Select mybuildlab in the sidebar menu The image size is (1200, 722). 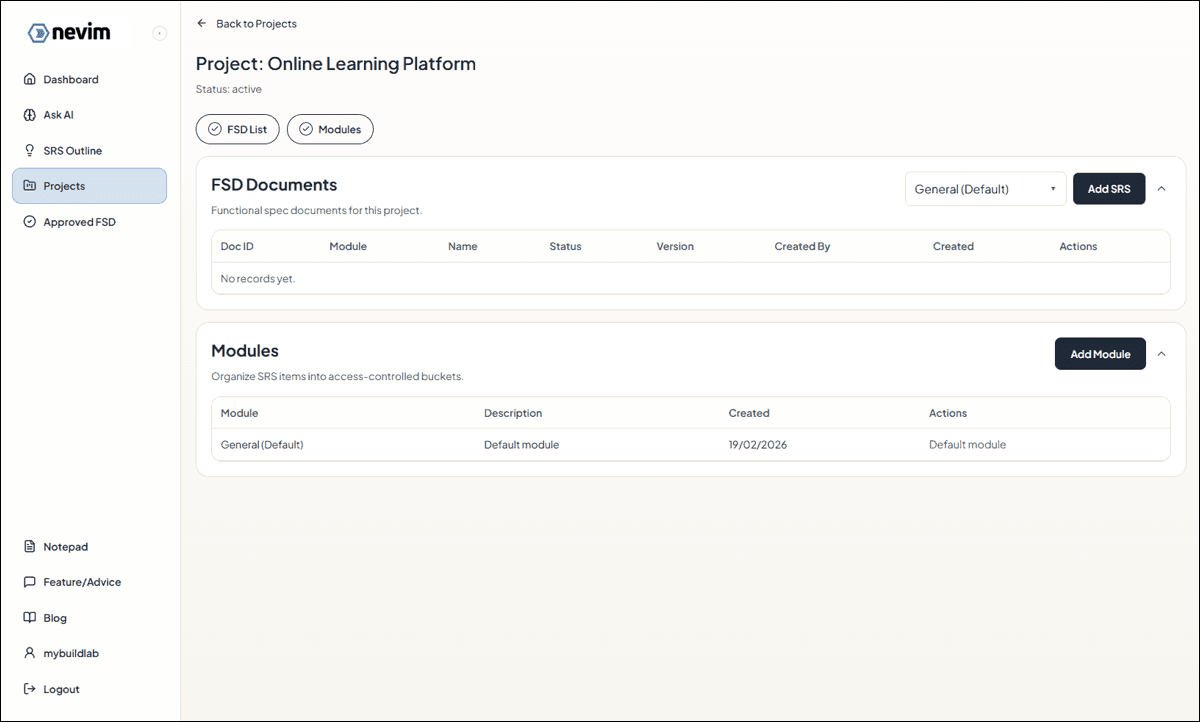29,652
